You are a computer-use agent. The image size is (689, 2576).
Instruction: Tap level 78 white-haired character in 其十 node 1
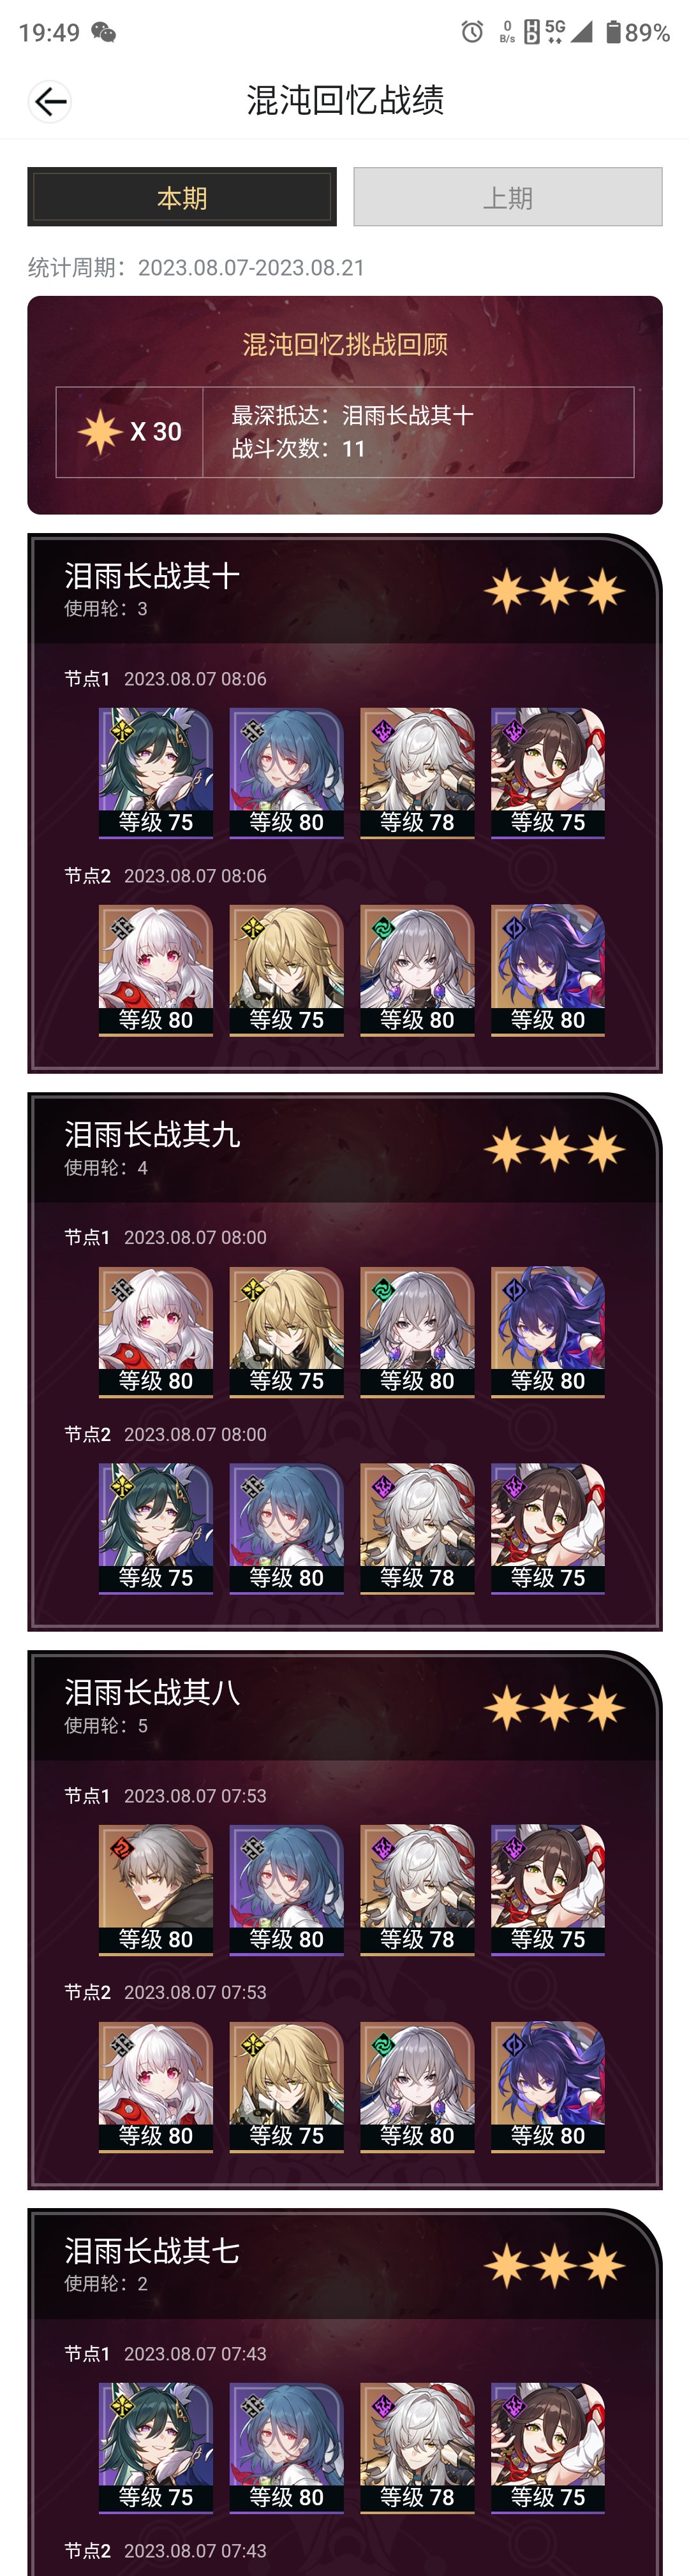tap(417, 773)
